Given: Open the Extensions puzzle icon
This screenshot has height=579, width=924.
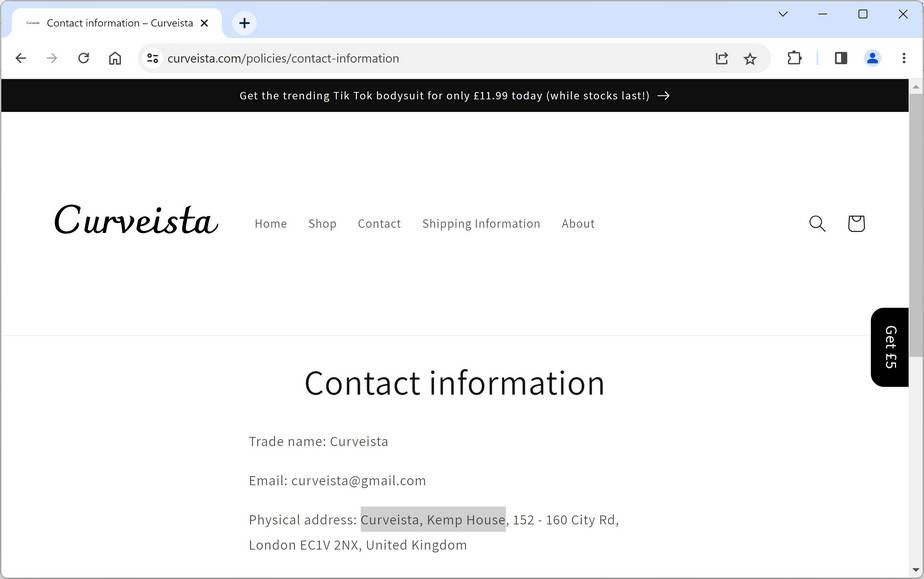Looking at the screenshot, I should coord(794,58).
